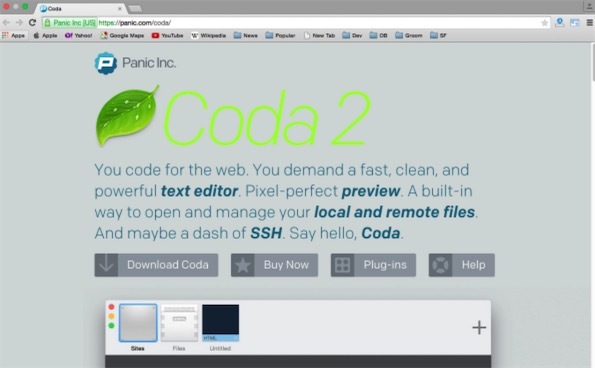The height and width of the screenshot is (368, 595).
Task: Go back with the browser back arrow
Action: (6, 23)
